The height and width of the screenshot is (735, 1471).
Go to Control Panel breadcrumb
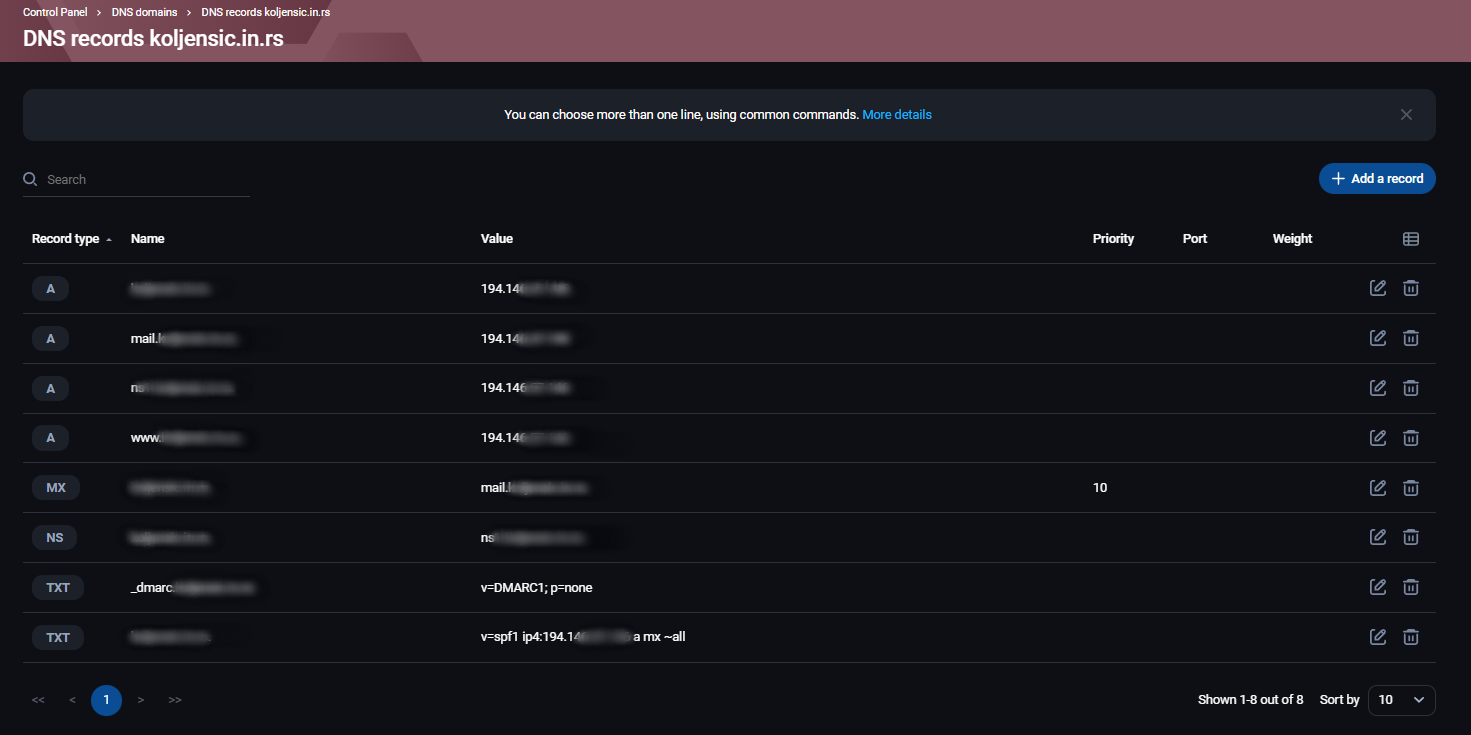click(x=55, y=12)
